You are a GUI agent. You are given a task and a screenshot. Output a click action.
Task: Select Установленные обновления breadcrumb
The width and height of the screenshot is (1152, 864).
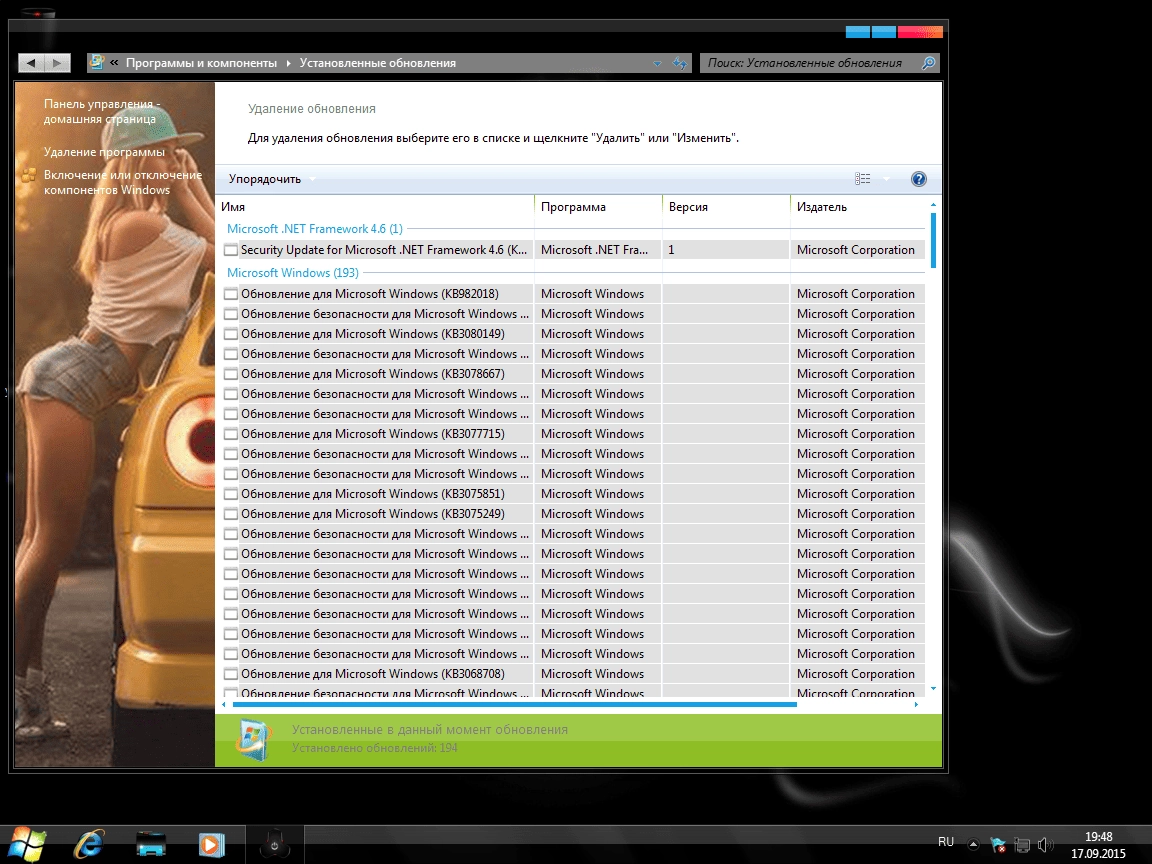378,63
